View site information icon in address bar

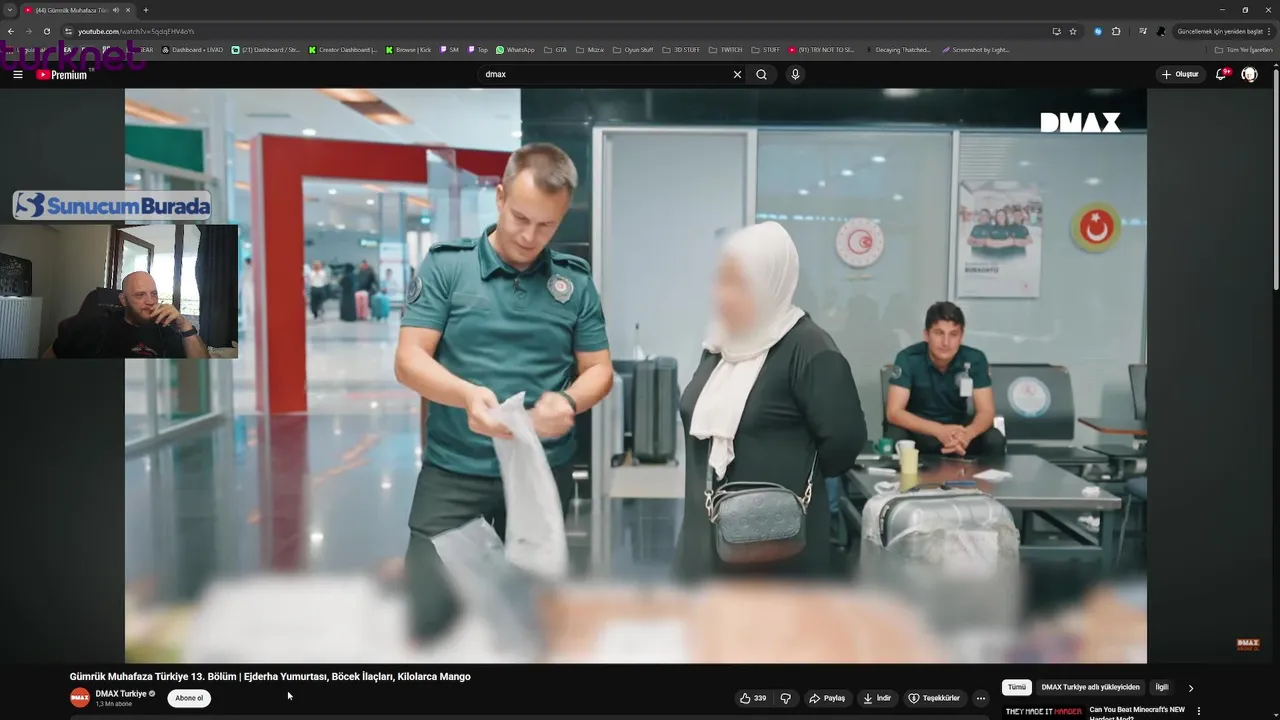(68, 31)
